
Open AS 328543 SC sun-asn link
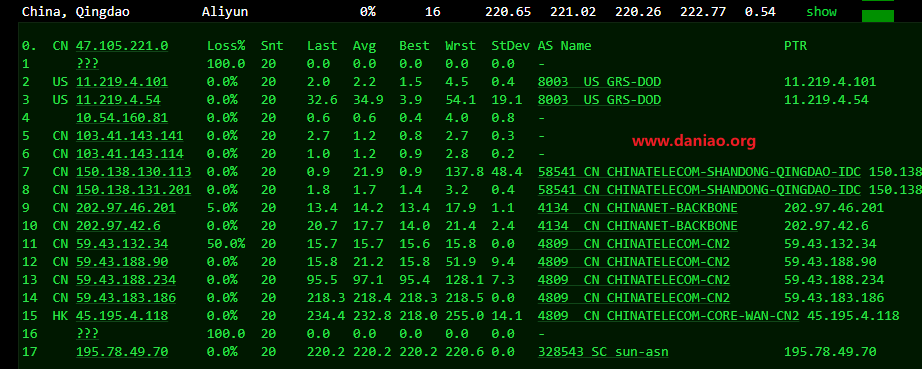(x=603, y=352)
